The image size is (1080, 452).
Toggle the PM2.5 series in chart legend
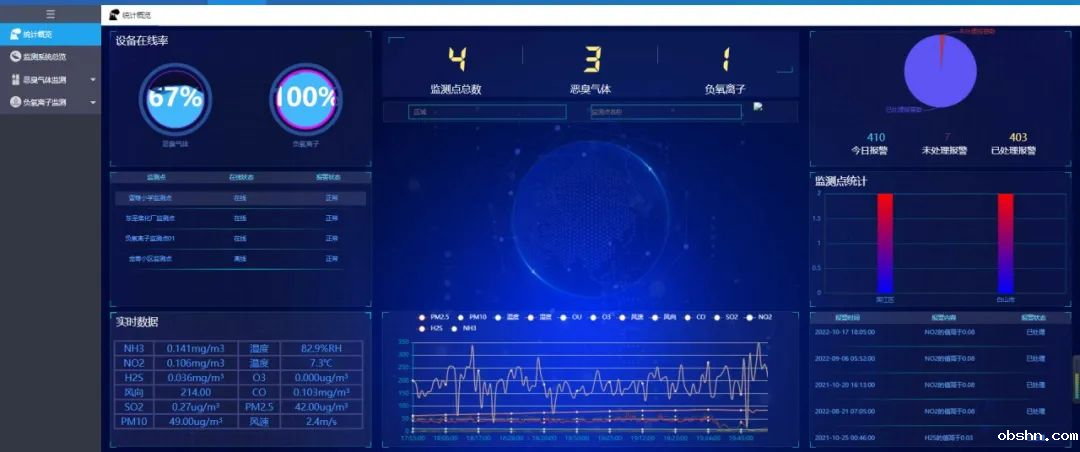point(423,317)
